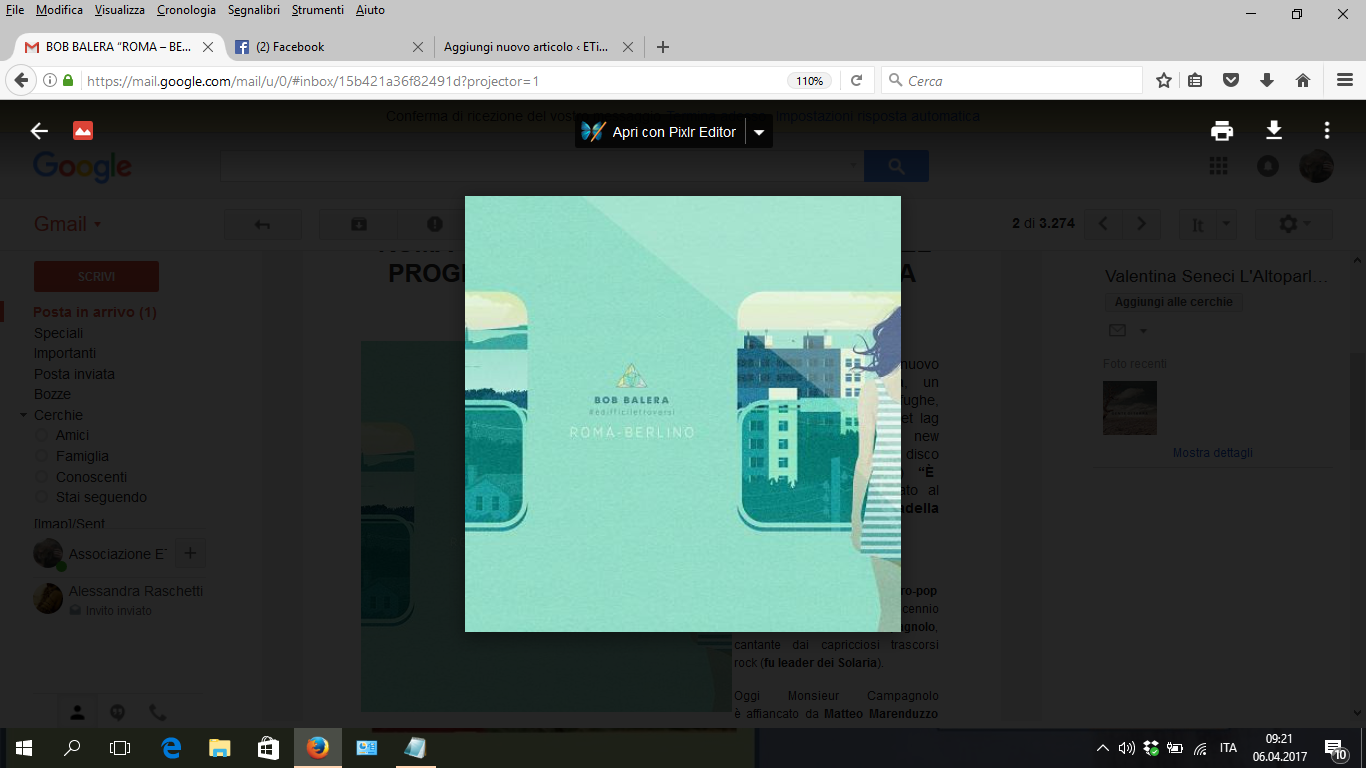Open the Firefox hamburger menu
The width and height of the screenshot is (1366, 768).
pos(1345,81)
